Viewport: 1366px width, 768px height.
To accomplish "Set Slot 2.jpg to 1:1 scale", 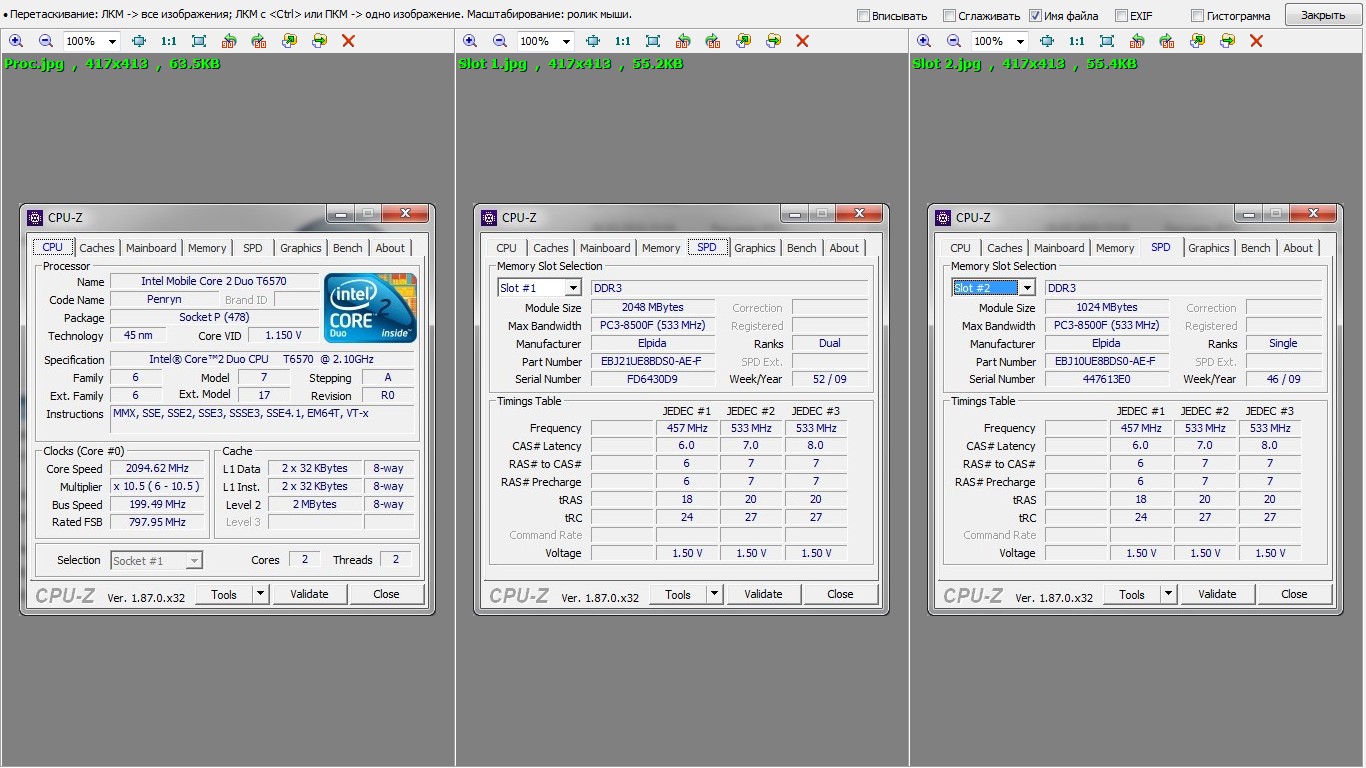I will (1077, 41).
